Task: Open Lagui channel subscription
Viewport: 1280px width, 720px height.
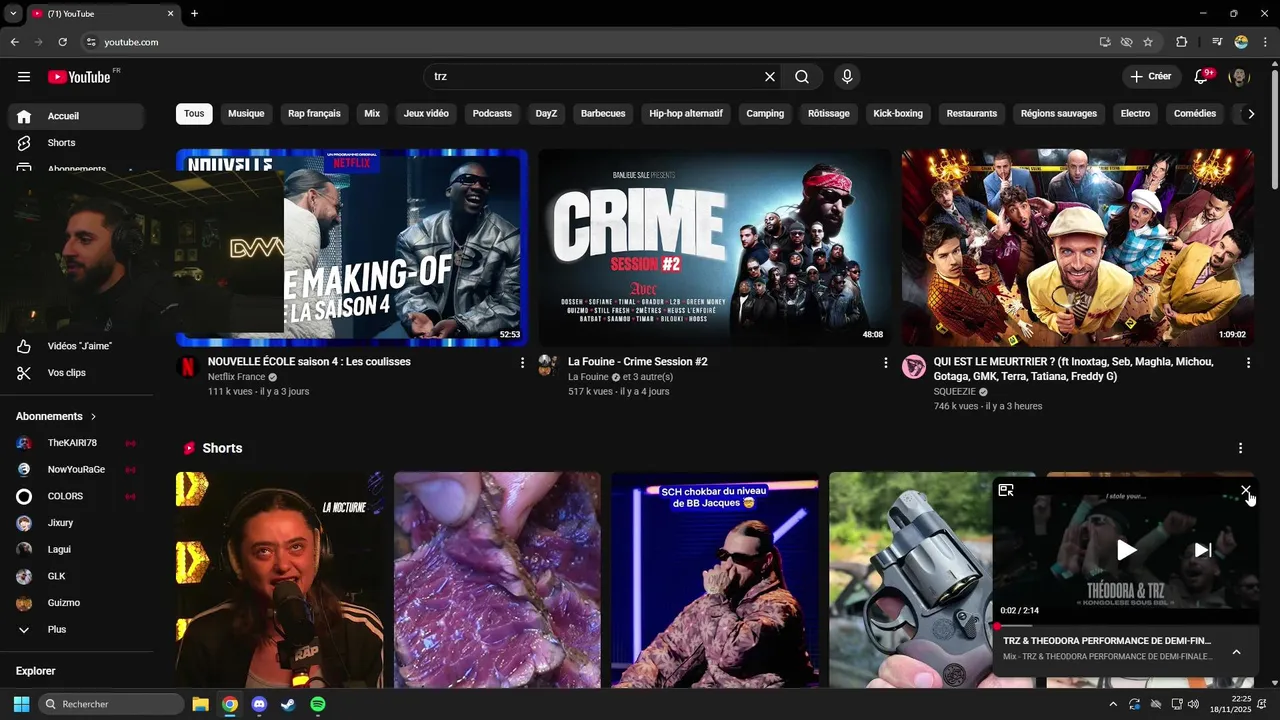Action: pos(76,549)
